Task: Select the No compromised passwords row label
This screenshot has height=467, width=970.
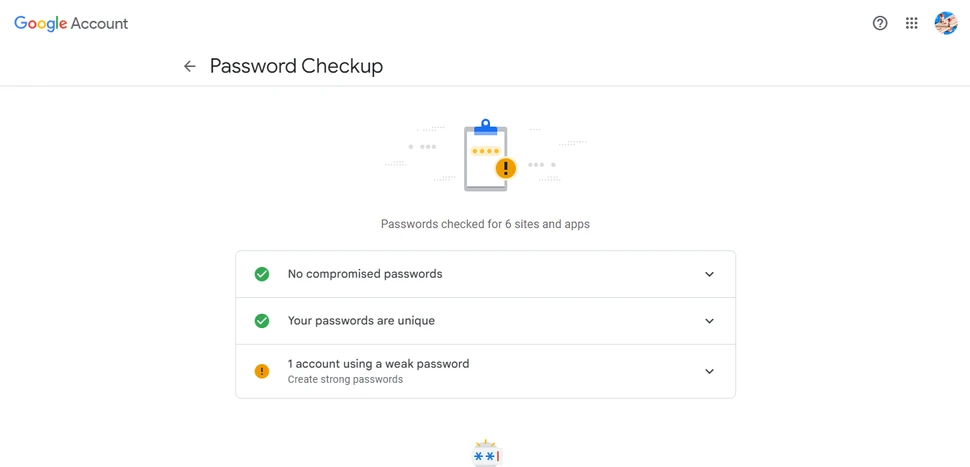Action: (364, 274)
